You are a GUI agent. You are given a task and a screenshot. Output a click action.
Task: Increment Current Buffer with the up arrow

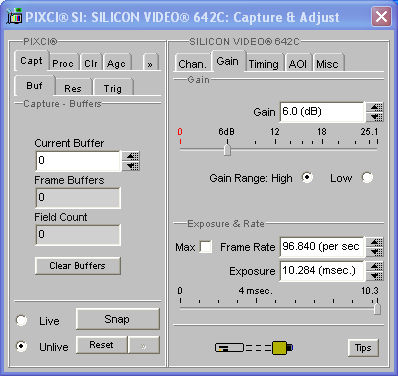coord(131,156)
